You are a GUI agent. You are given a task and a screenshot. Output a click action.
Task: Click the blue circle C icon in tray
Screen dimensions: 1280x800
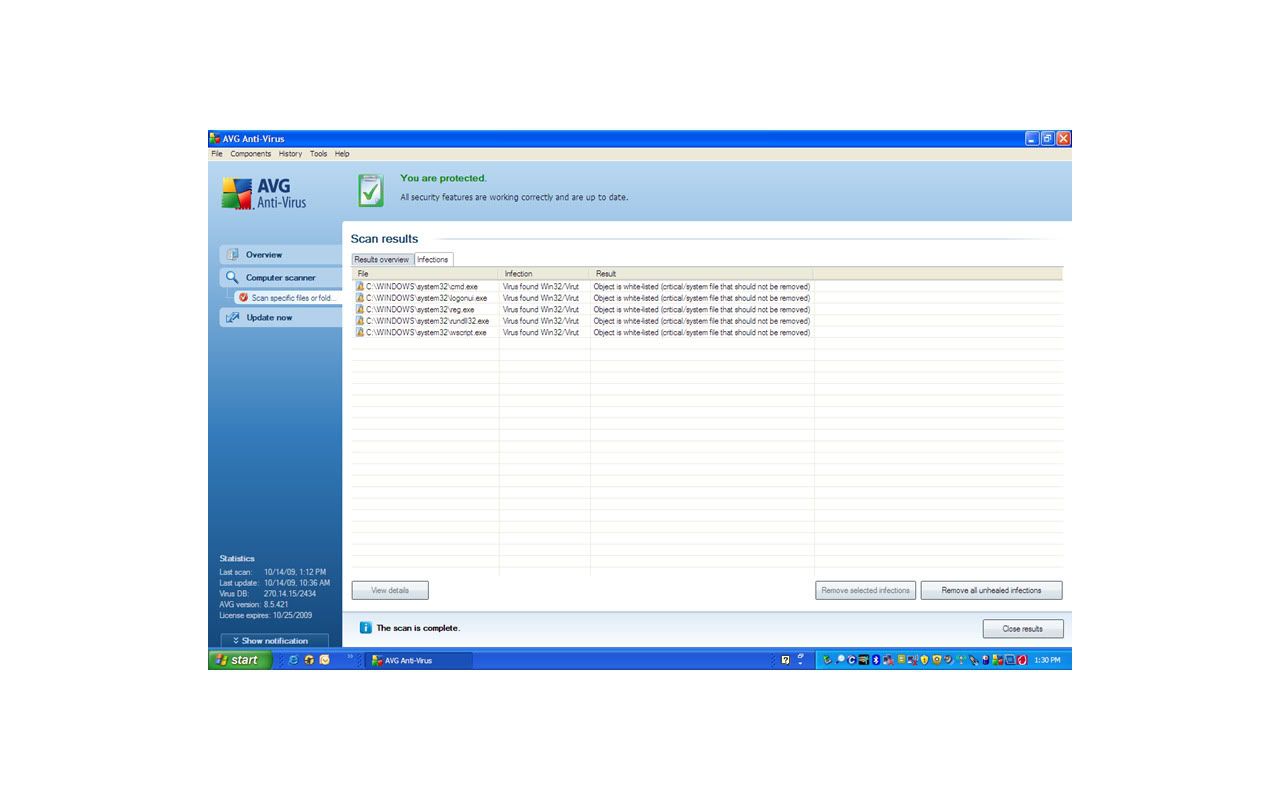pyautogui.click(x=852, y=660)
